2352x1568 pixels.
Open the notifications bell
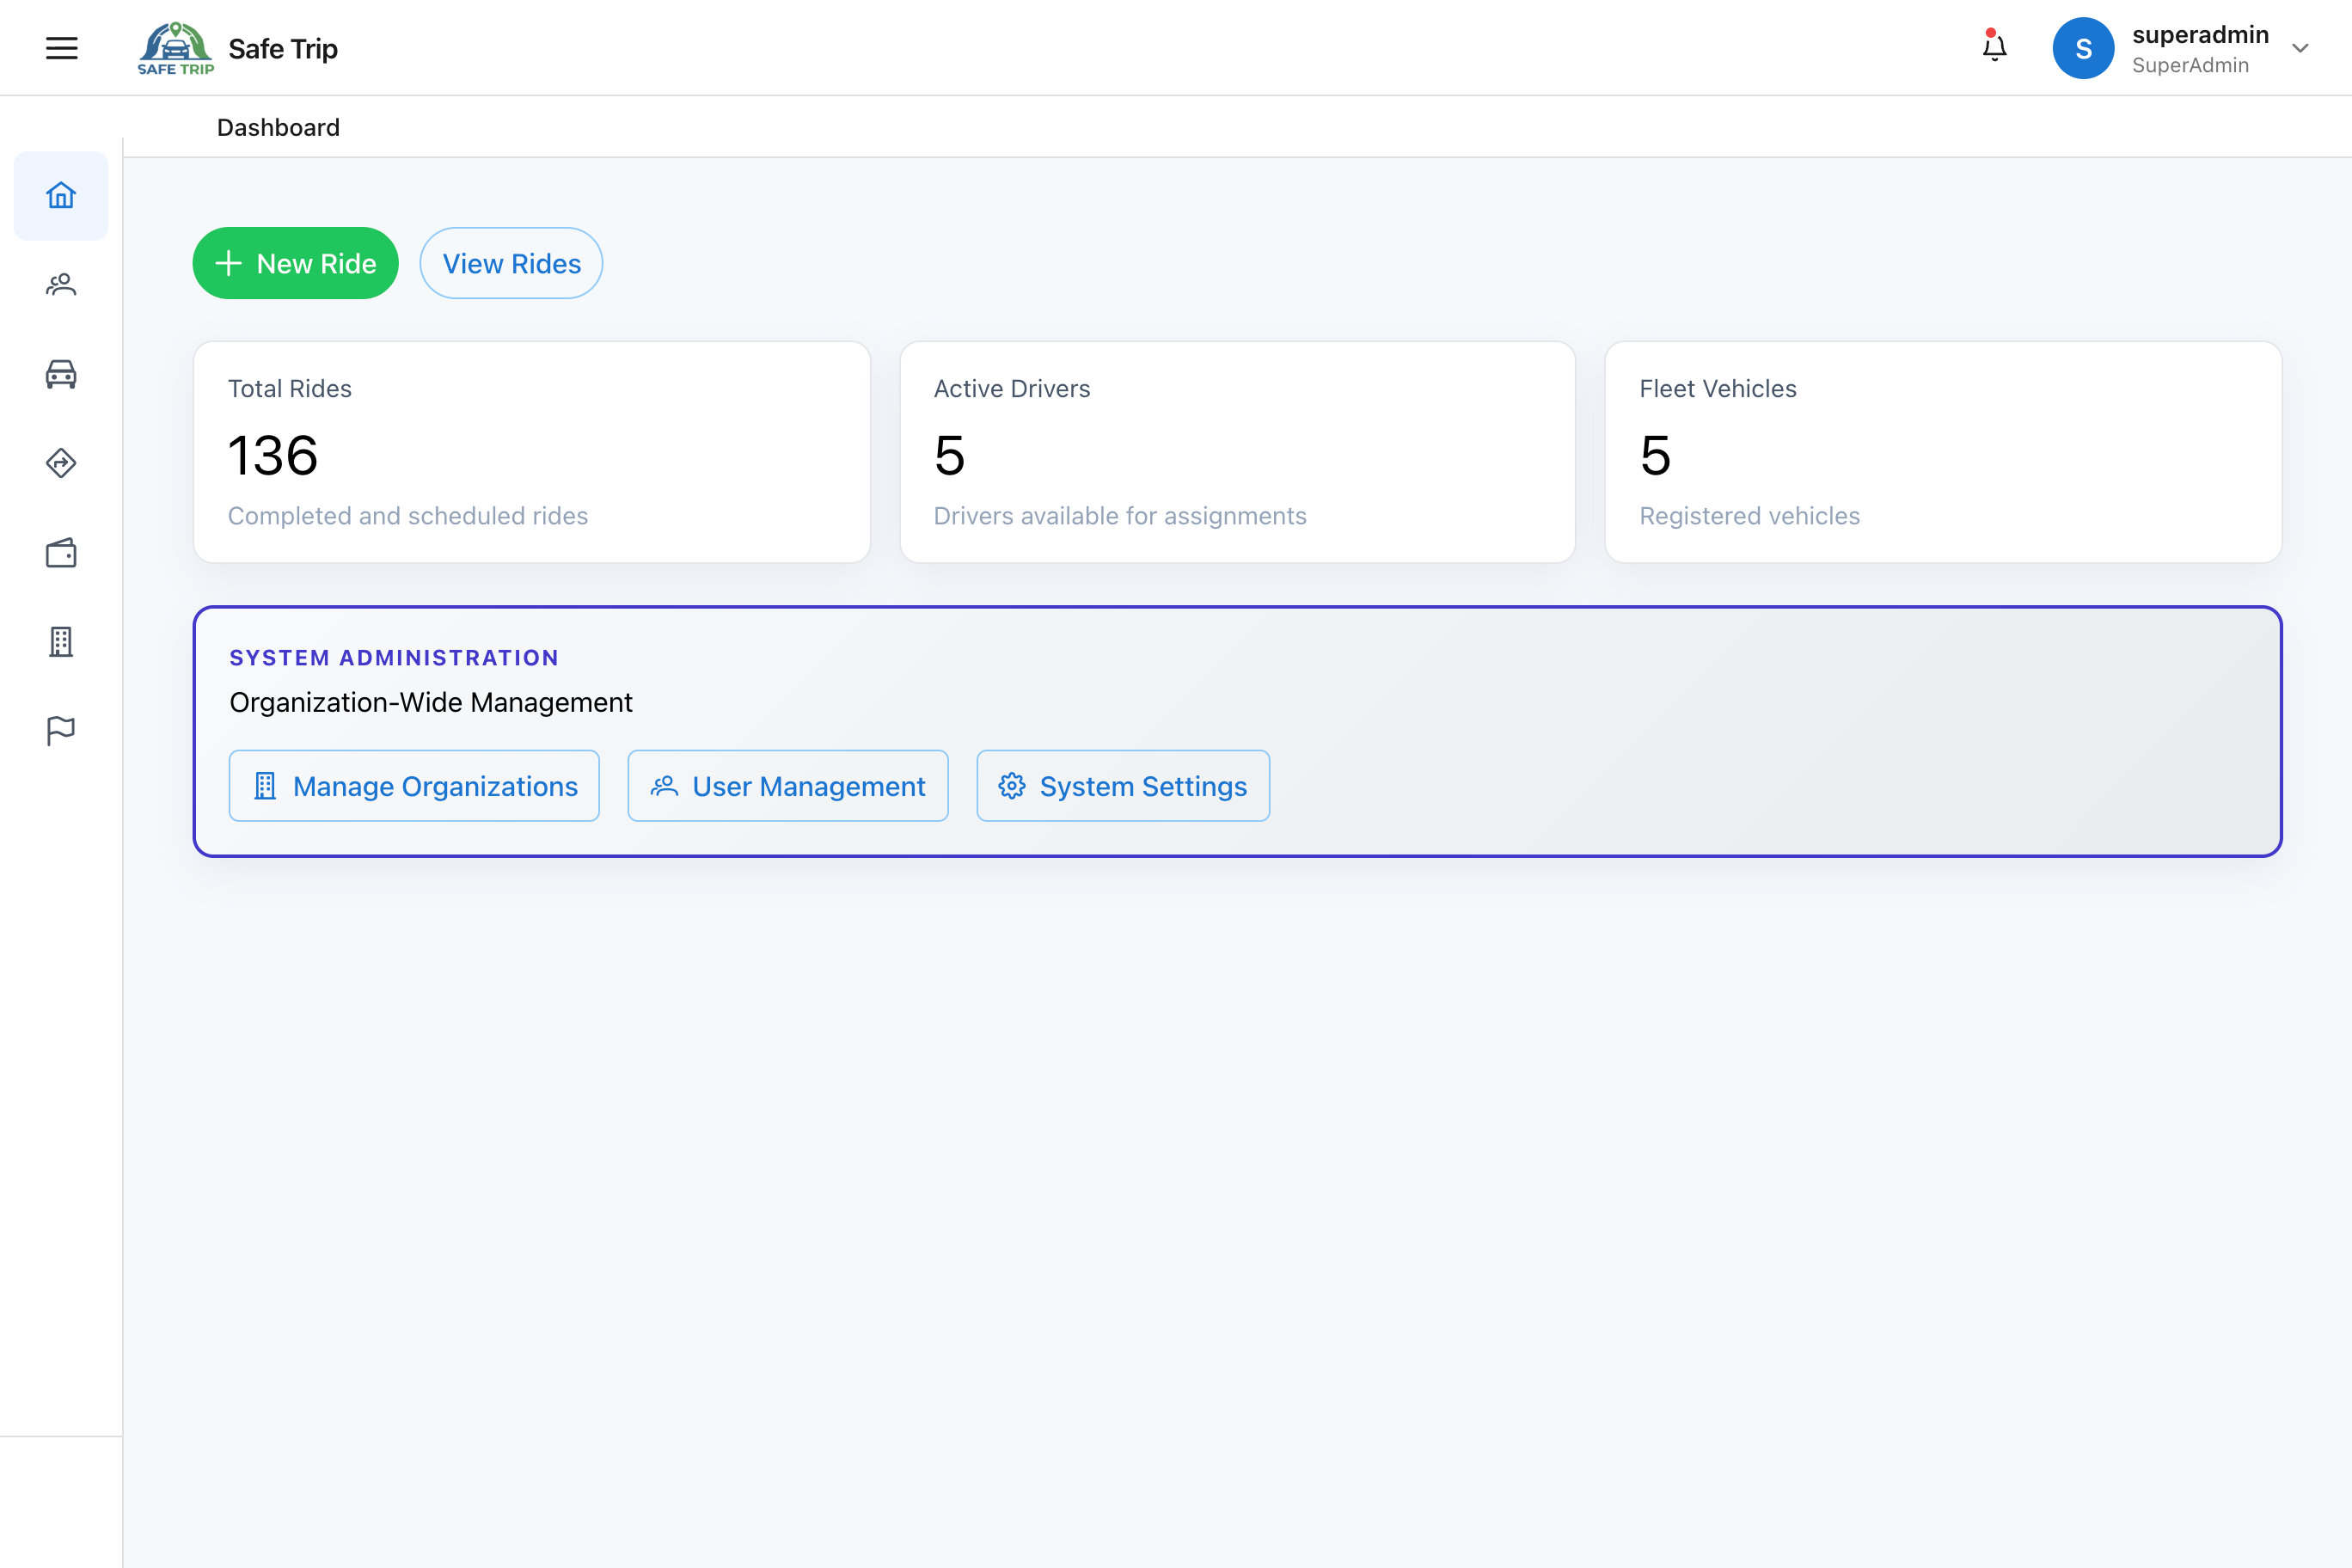point(1994,47)
